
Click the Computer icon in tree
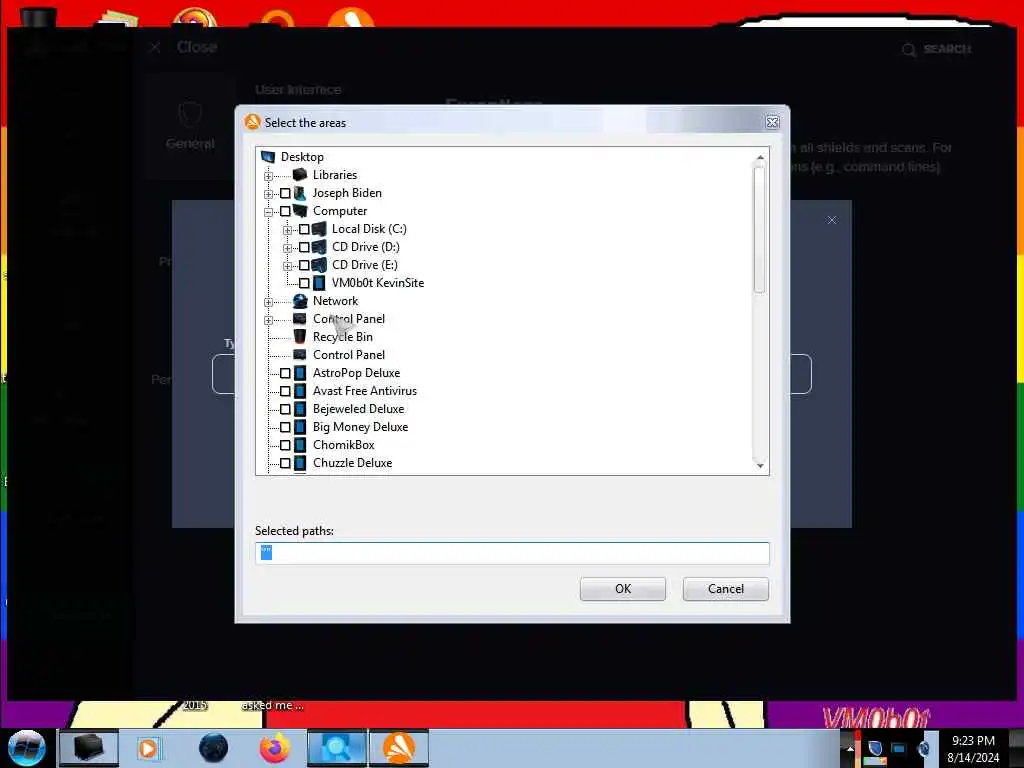[300, 211]
